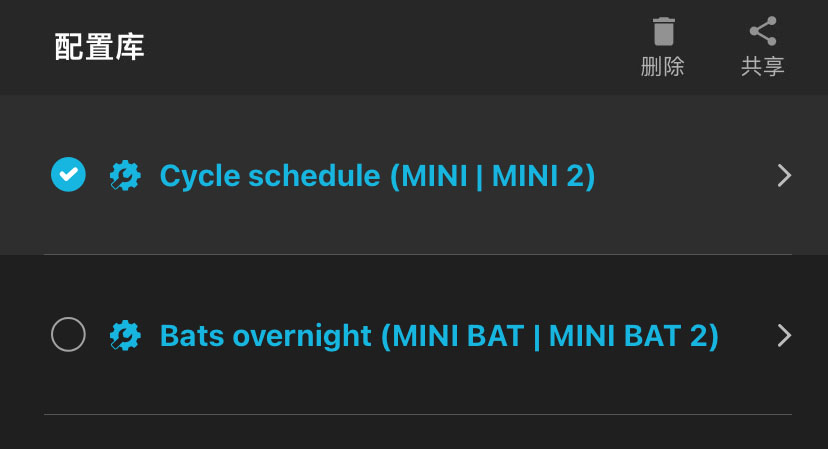The image size is (828, 449).
Task: Open Bats overnight details via right chevron
Action: click(x=784, y=335)
